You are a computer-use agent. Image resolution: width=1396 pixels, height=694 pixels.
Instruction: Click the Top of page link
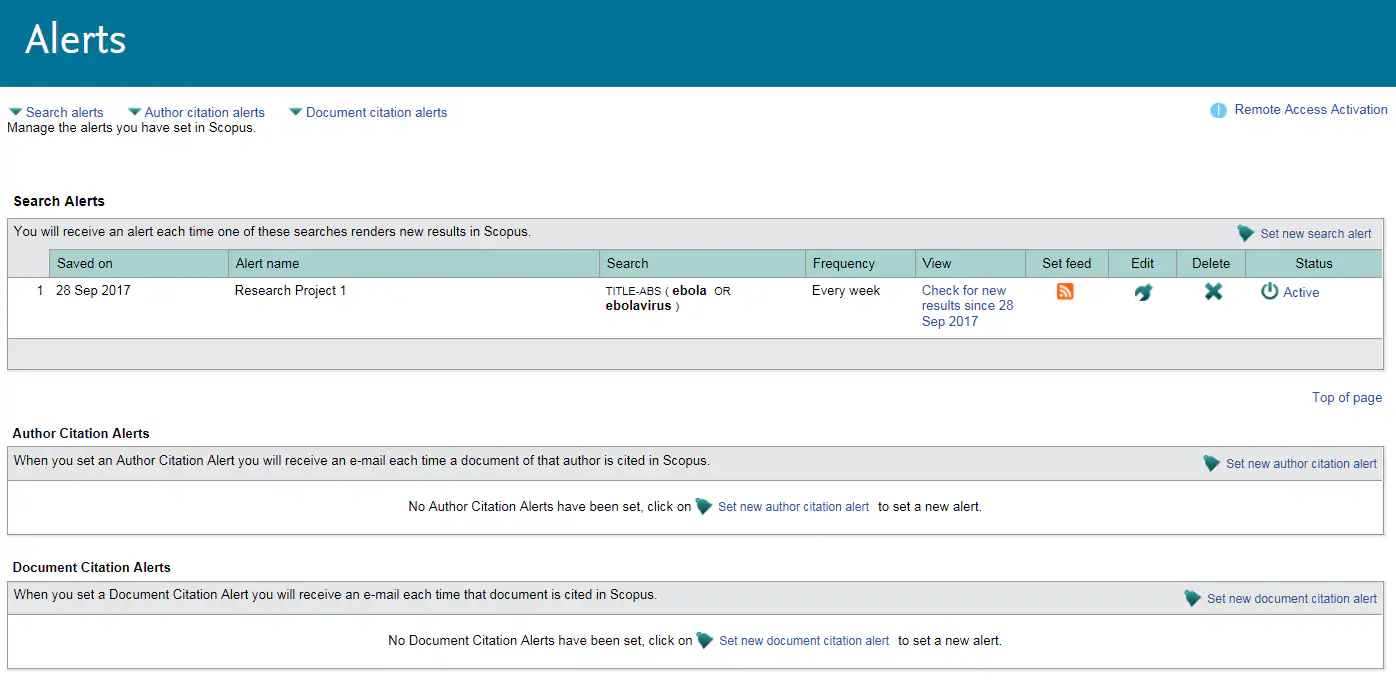tap(1346, 397)
